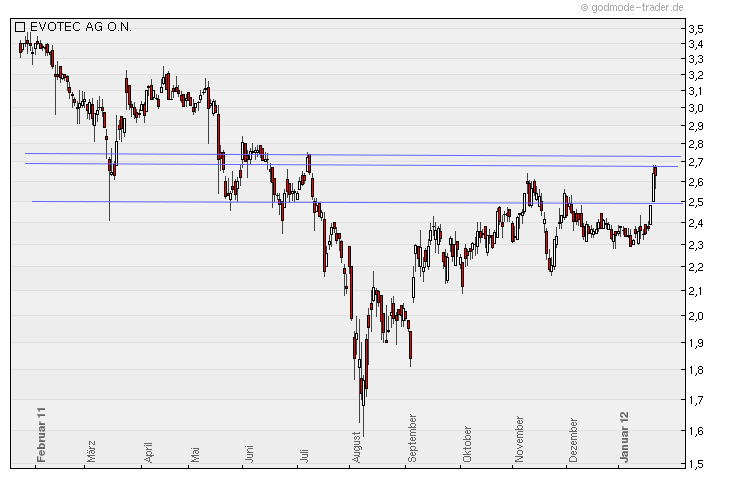The width and height of the screenshot is (730, 481).
Task: Click the 1,7 price axis value
Action: click(x=696, y=400)
